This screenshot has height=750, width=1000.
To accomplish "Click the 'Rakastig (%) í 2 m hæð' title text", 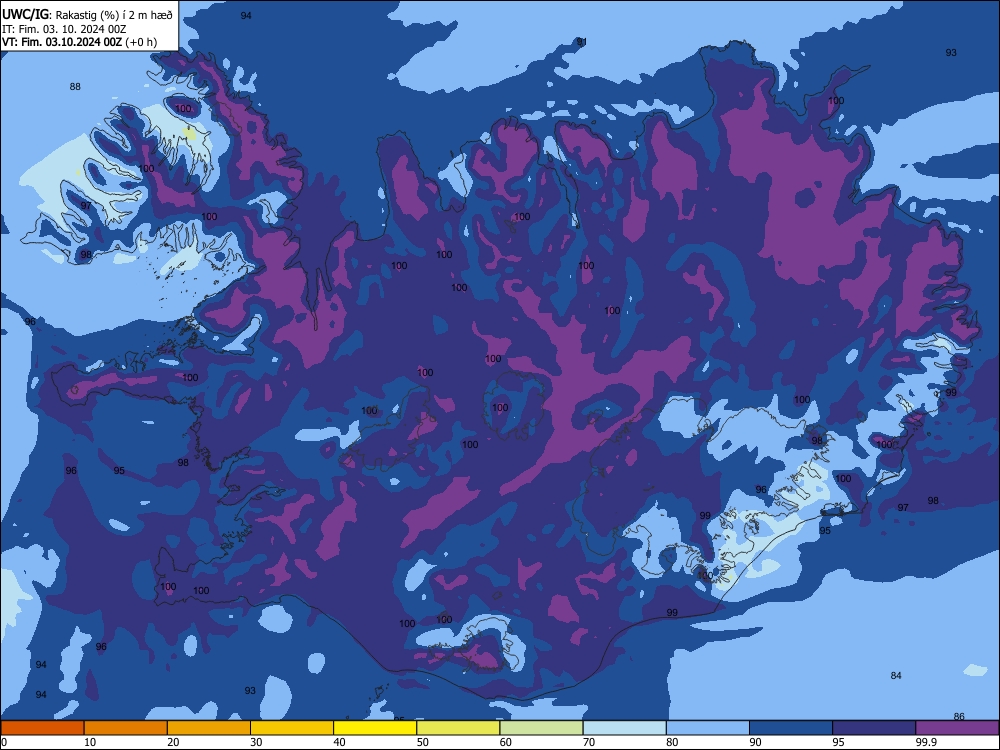I will pos(114,15).
